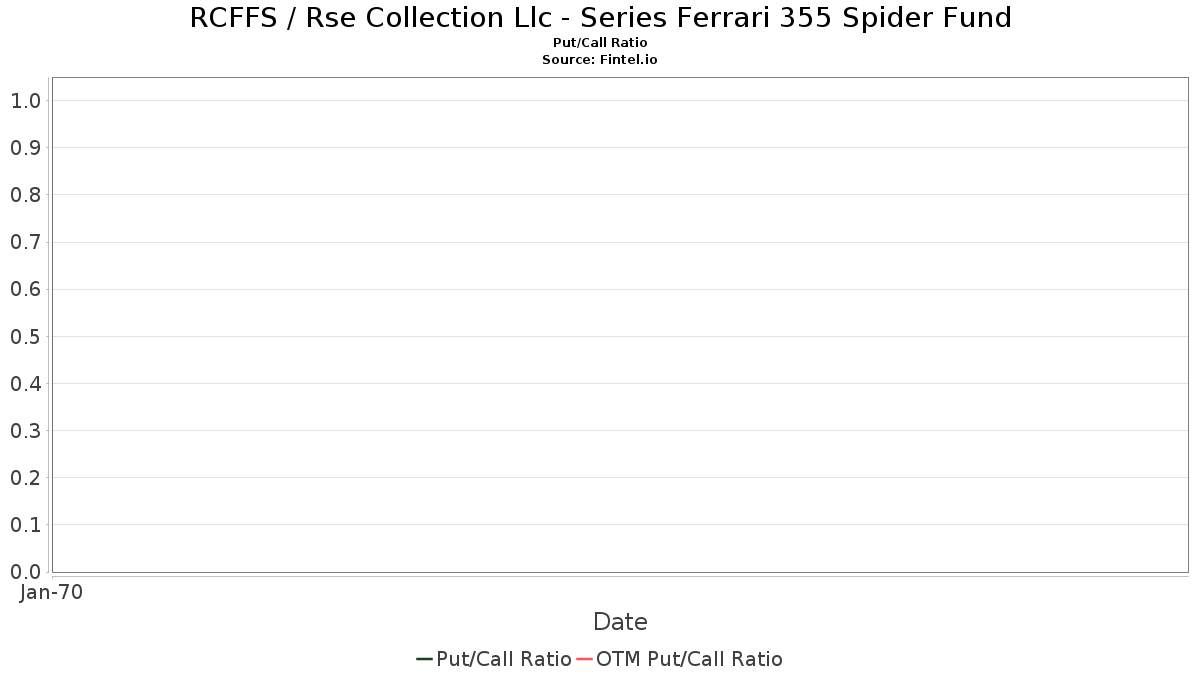Click the Date x-axis title
Image resolution: width=1200 pixels, height=675 pixels.
[620, 622]
